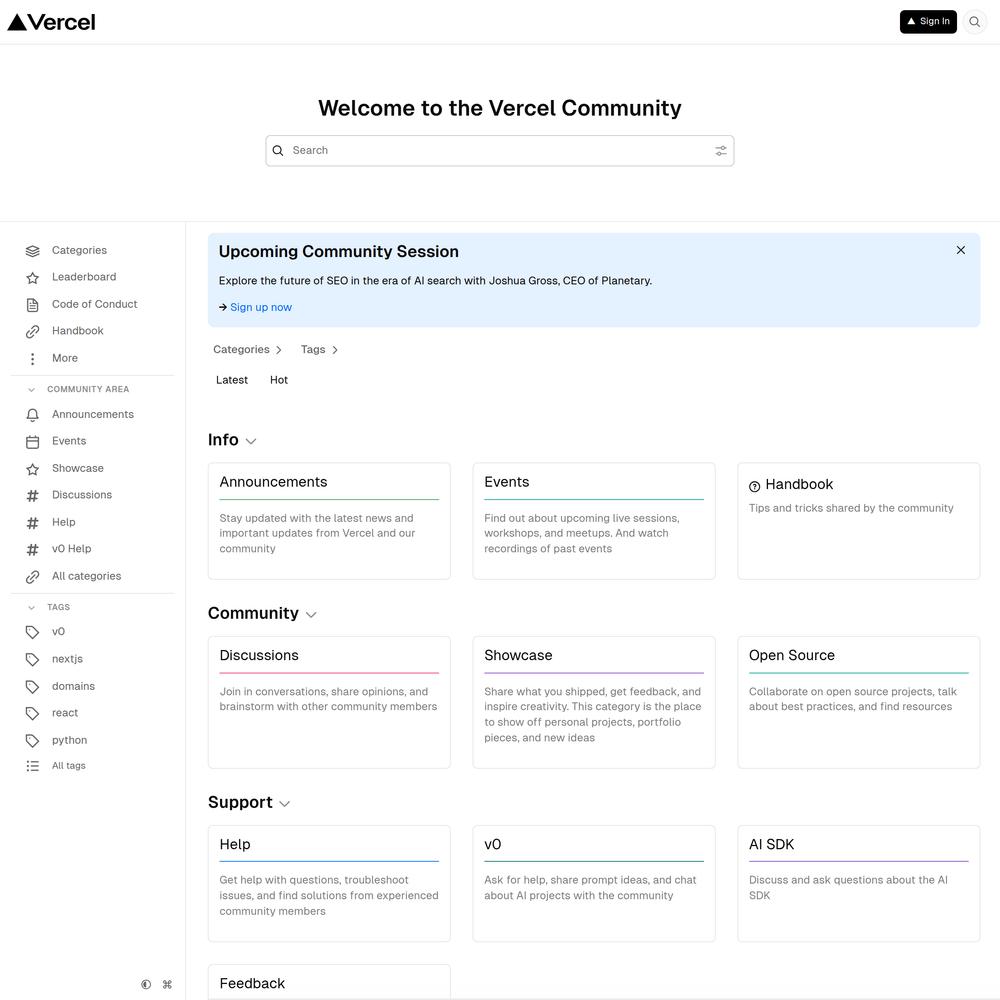Open the Open Source category card
Screen dimensions: 1000x1000
[x=858, y=702]
